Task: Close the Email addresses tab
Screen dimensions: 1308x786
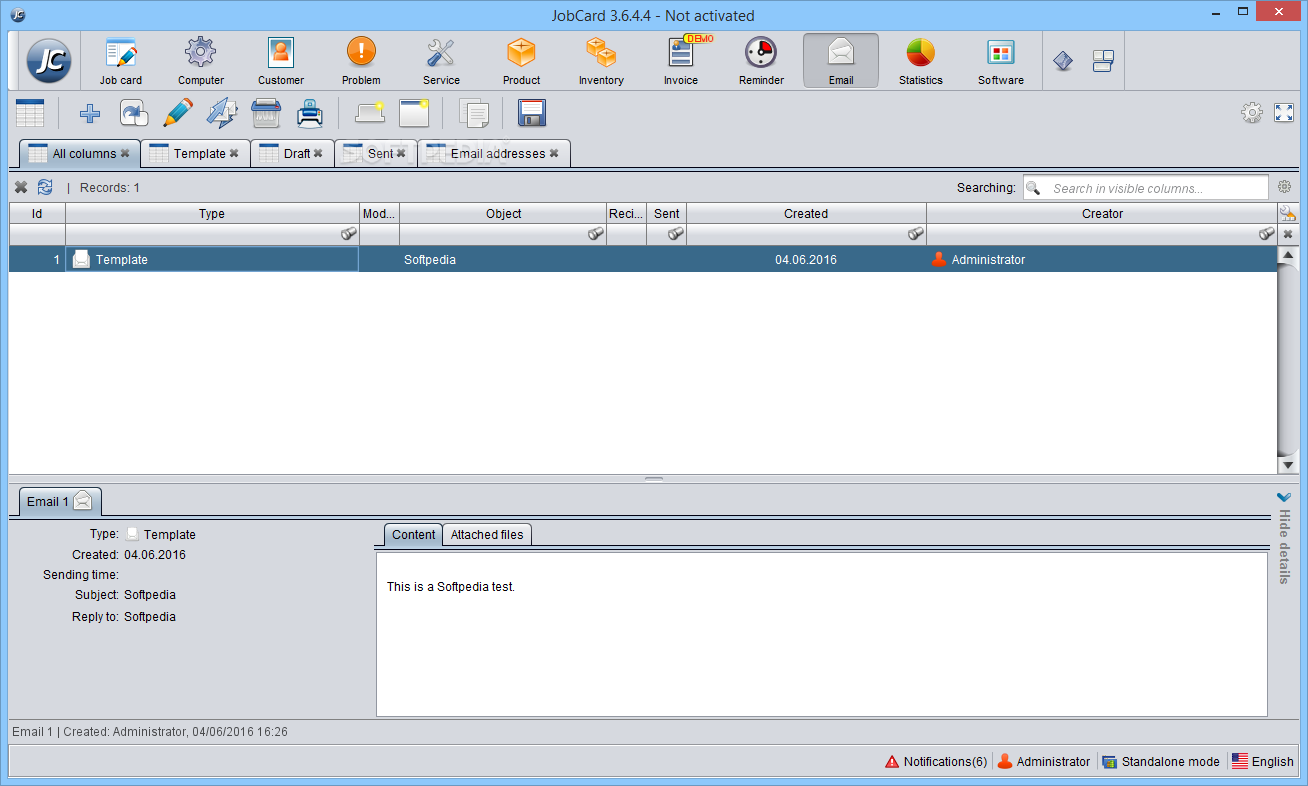Action: pyautogui.click(x=554, y=154)
